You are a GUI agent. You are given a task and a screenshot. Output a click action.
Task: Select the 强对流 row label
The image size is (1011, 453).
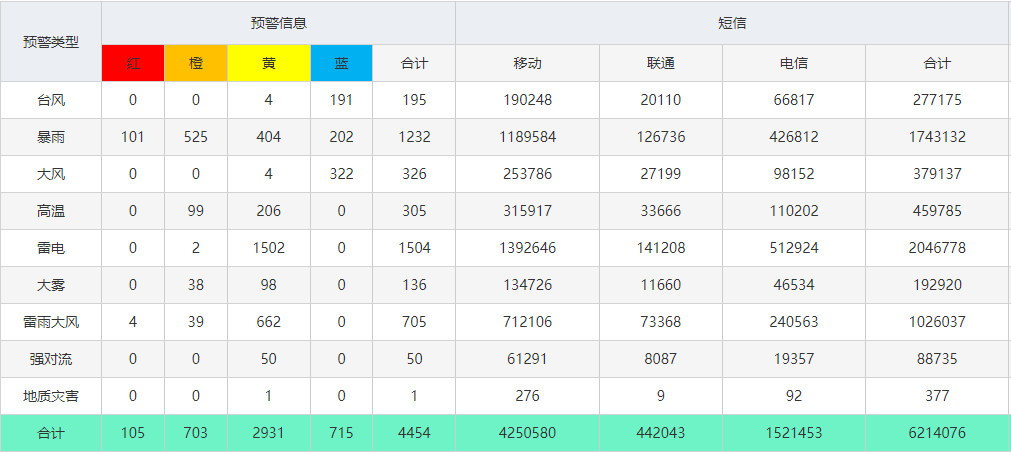51,359
